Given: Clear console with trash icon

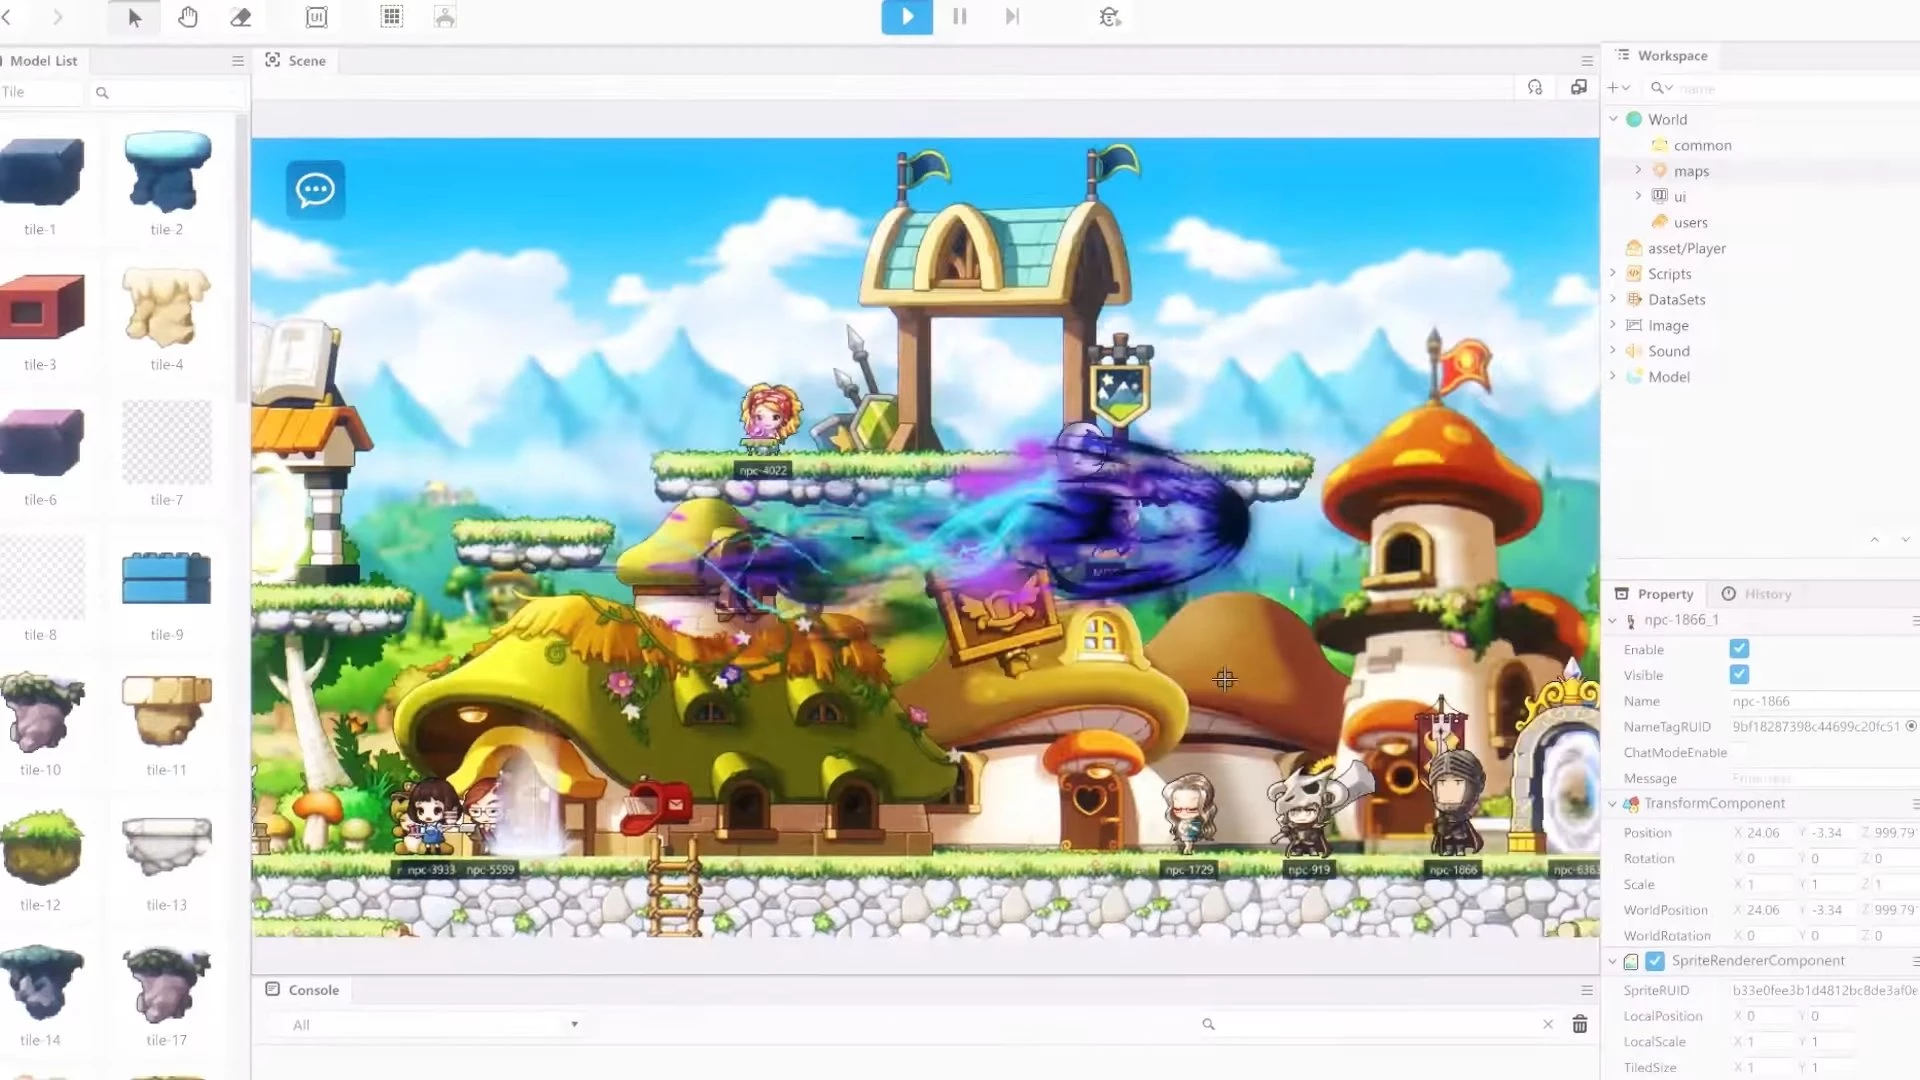Looking at the screenshot, I should coord(1580,1024).
